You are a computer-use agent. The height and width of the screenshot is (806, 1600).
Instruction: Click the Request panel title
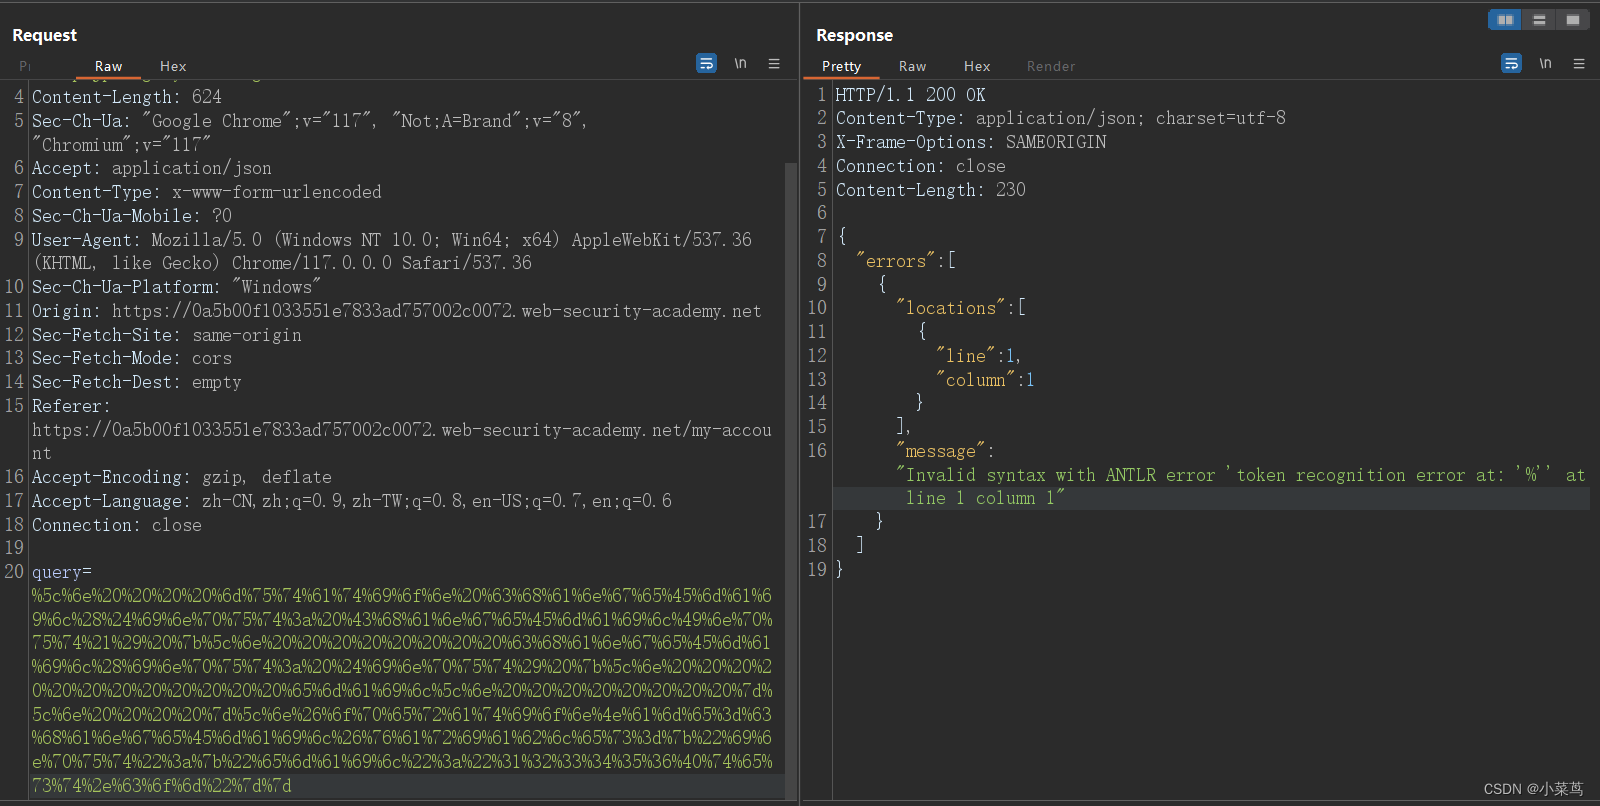45,35
